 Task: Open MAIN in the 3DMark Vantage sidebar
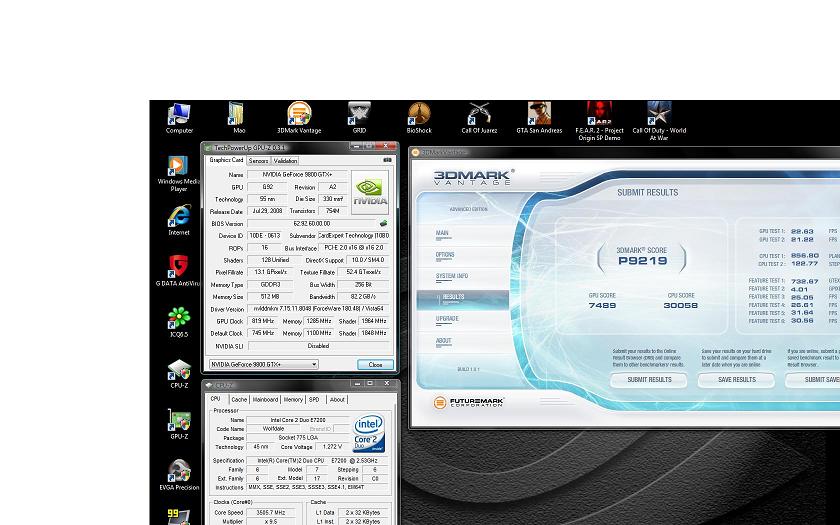(442, 234)
